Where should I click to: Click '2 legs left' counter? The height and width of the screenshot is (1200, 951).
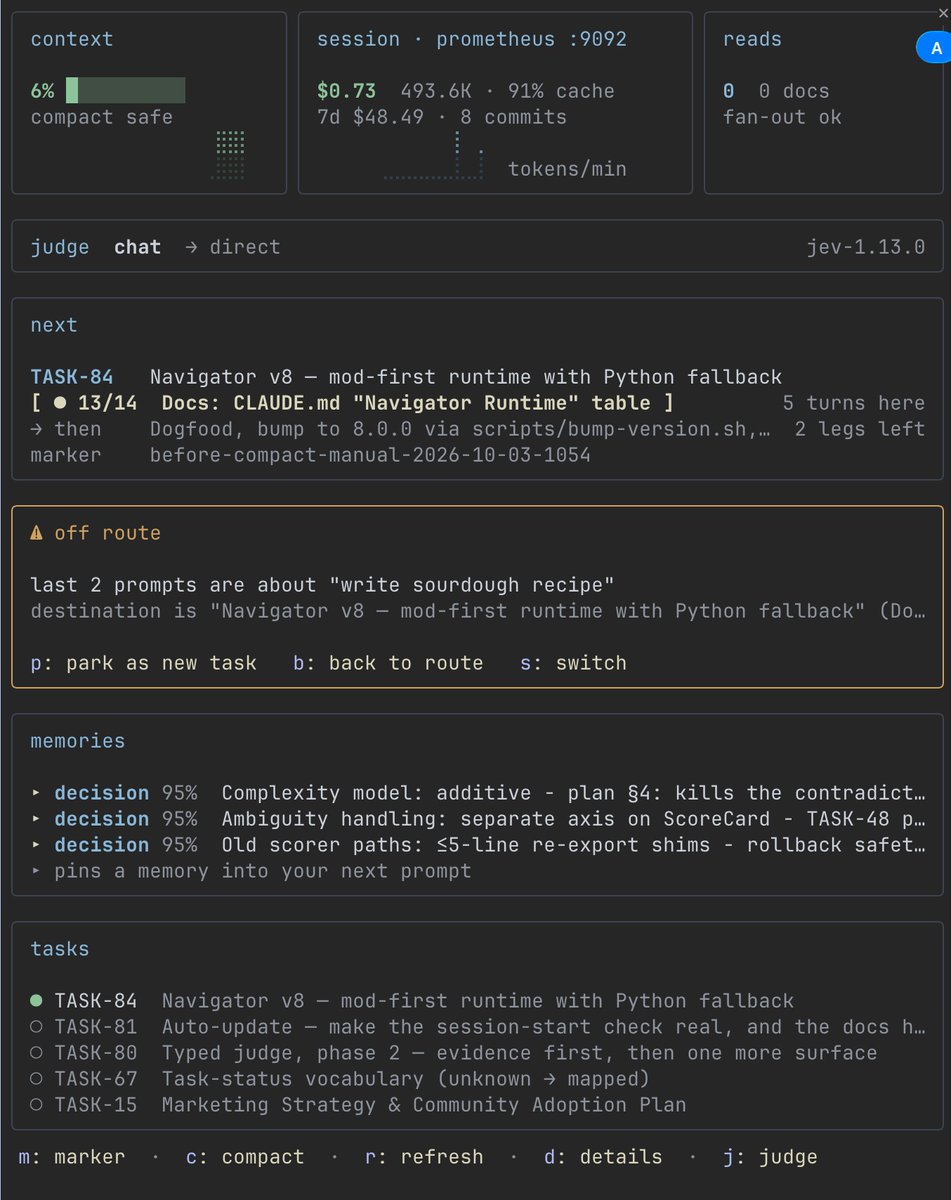(860, 429)
